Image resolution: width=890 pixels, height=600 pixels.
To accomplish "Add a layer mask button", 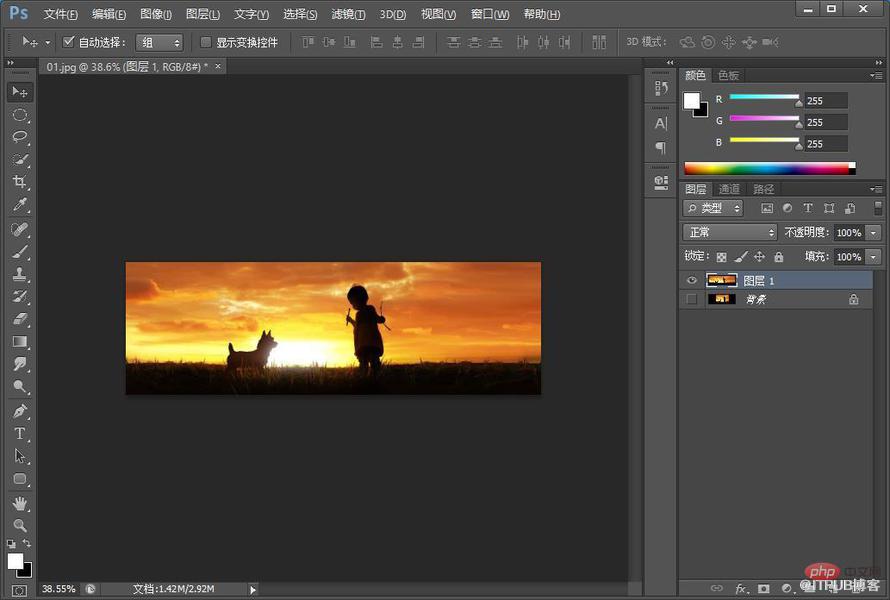I will pos(763,589).
